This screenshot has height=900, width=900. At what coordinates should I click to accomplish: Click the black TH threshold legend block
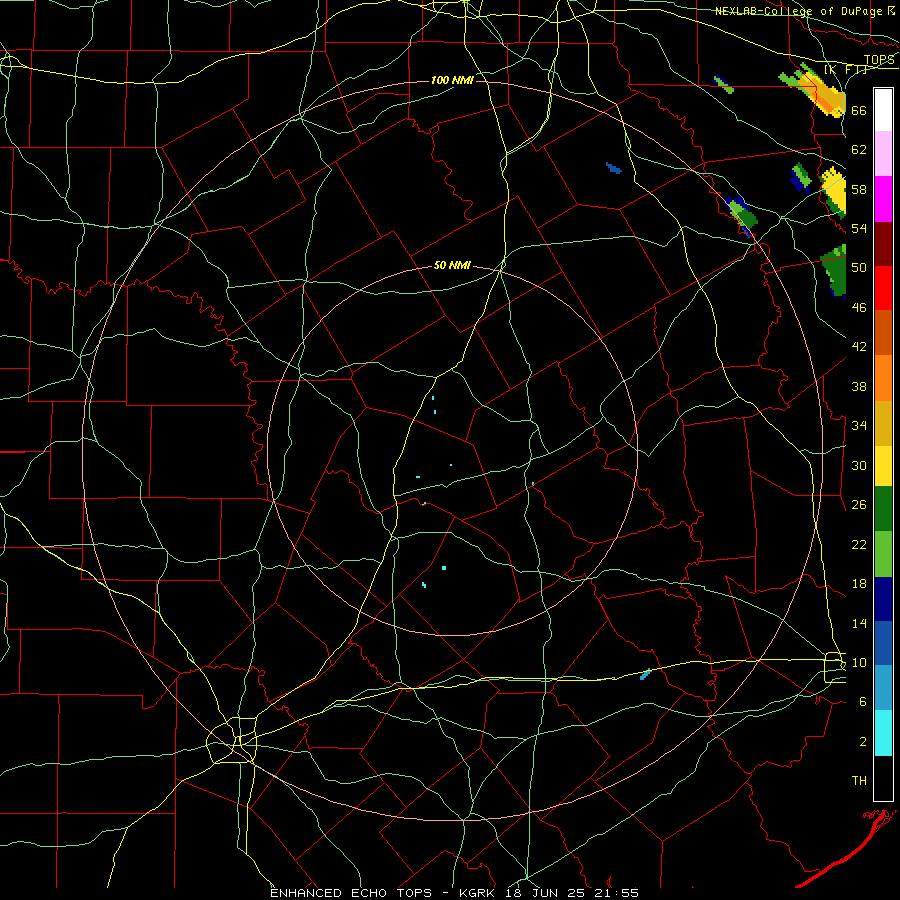click(x=883, y=778)
